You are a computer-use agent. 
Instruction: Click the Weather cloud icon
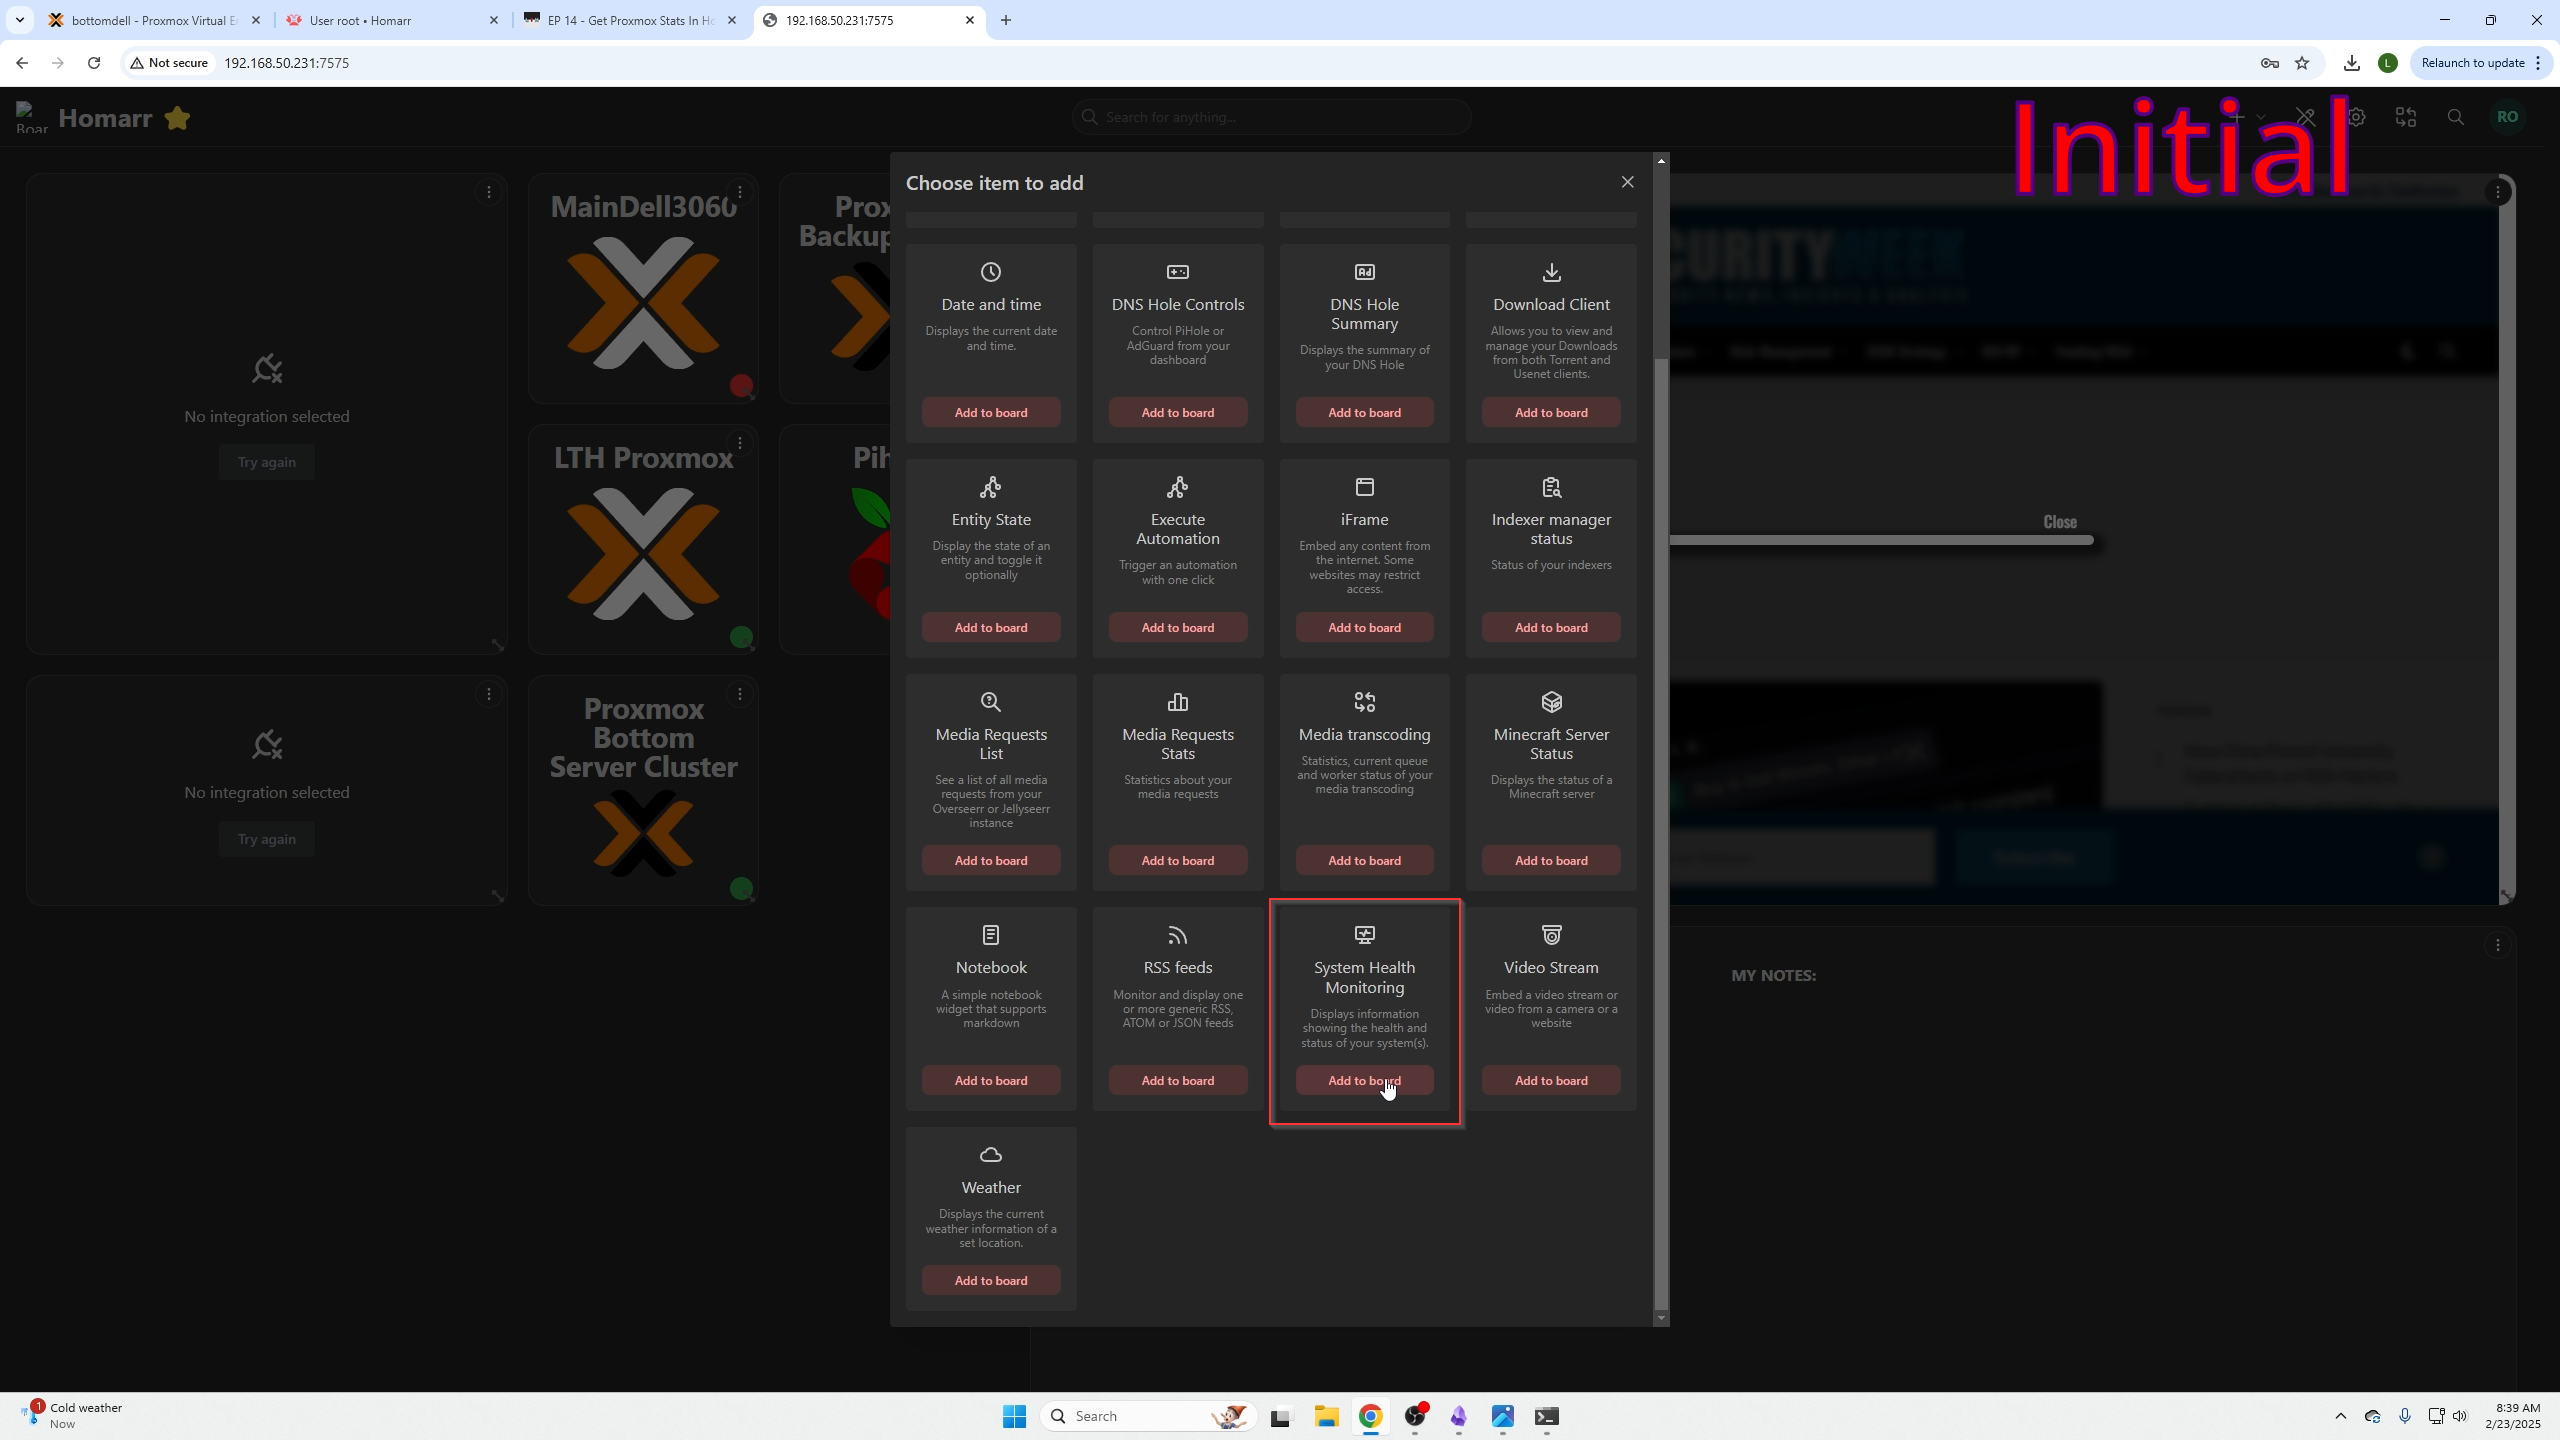(x=990, y=1155)
